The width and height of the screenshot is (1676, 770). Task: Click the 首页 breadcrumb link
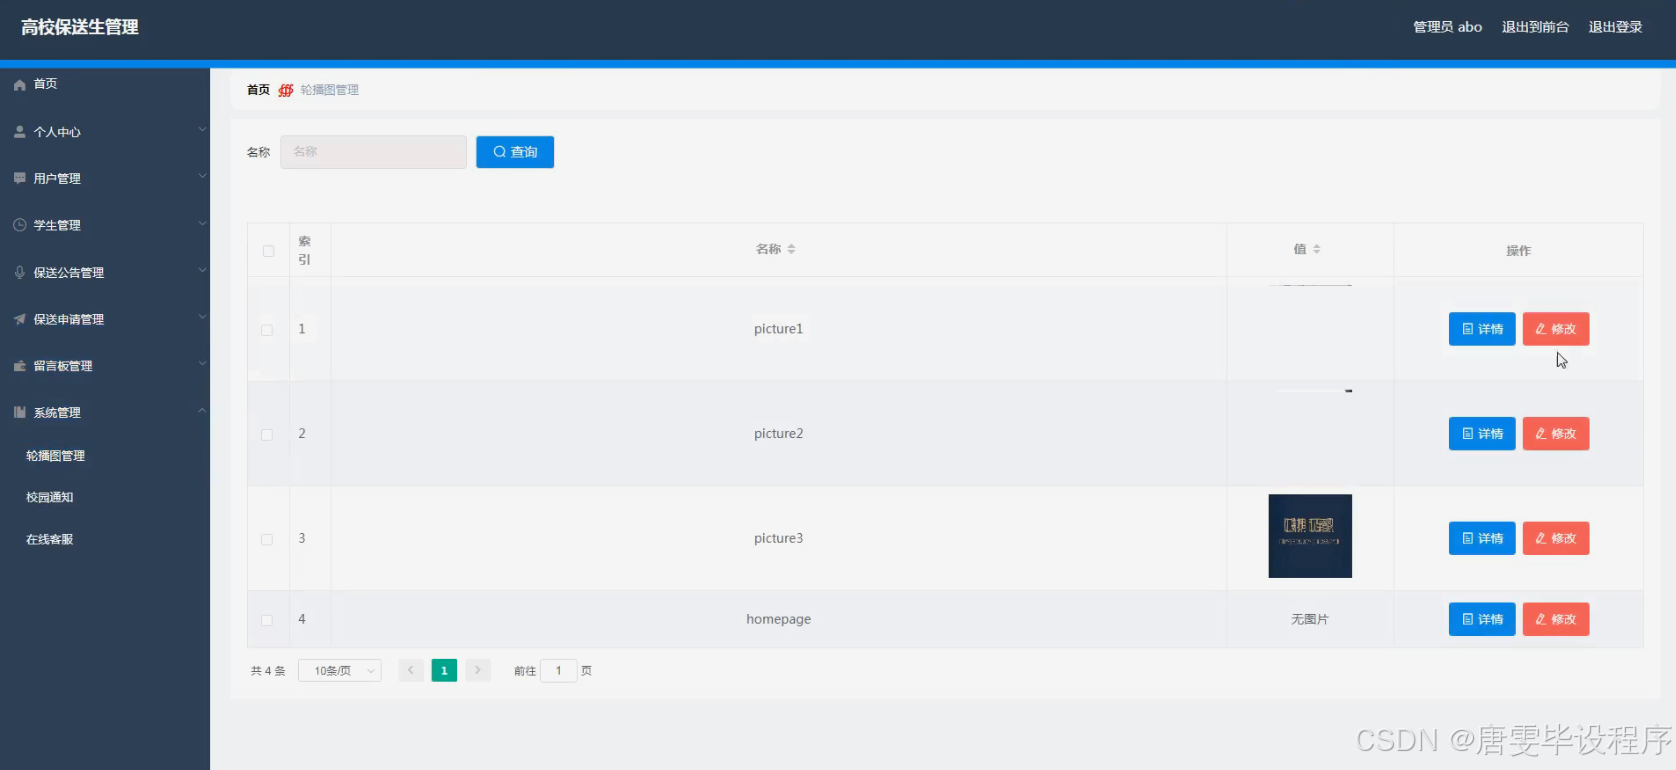[258, 90]
